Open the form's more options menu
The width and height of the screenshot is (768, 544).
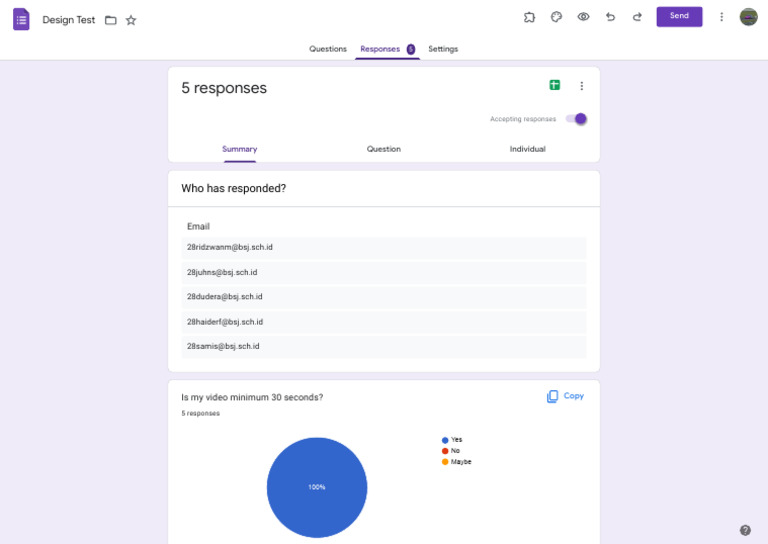(721, 17)
